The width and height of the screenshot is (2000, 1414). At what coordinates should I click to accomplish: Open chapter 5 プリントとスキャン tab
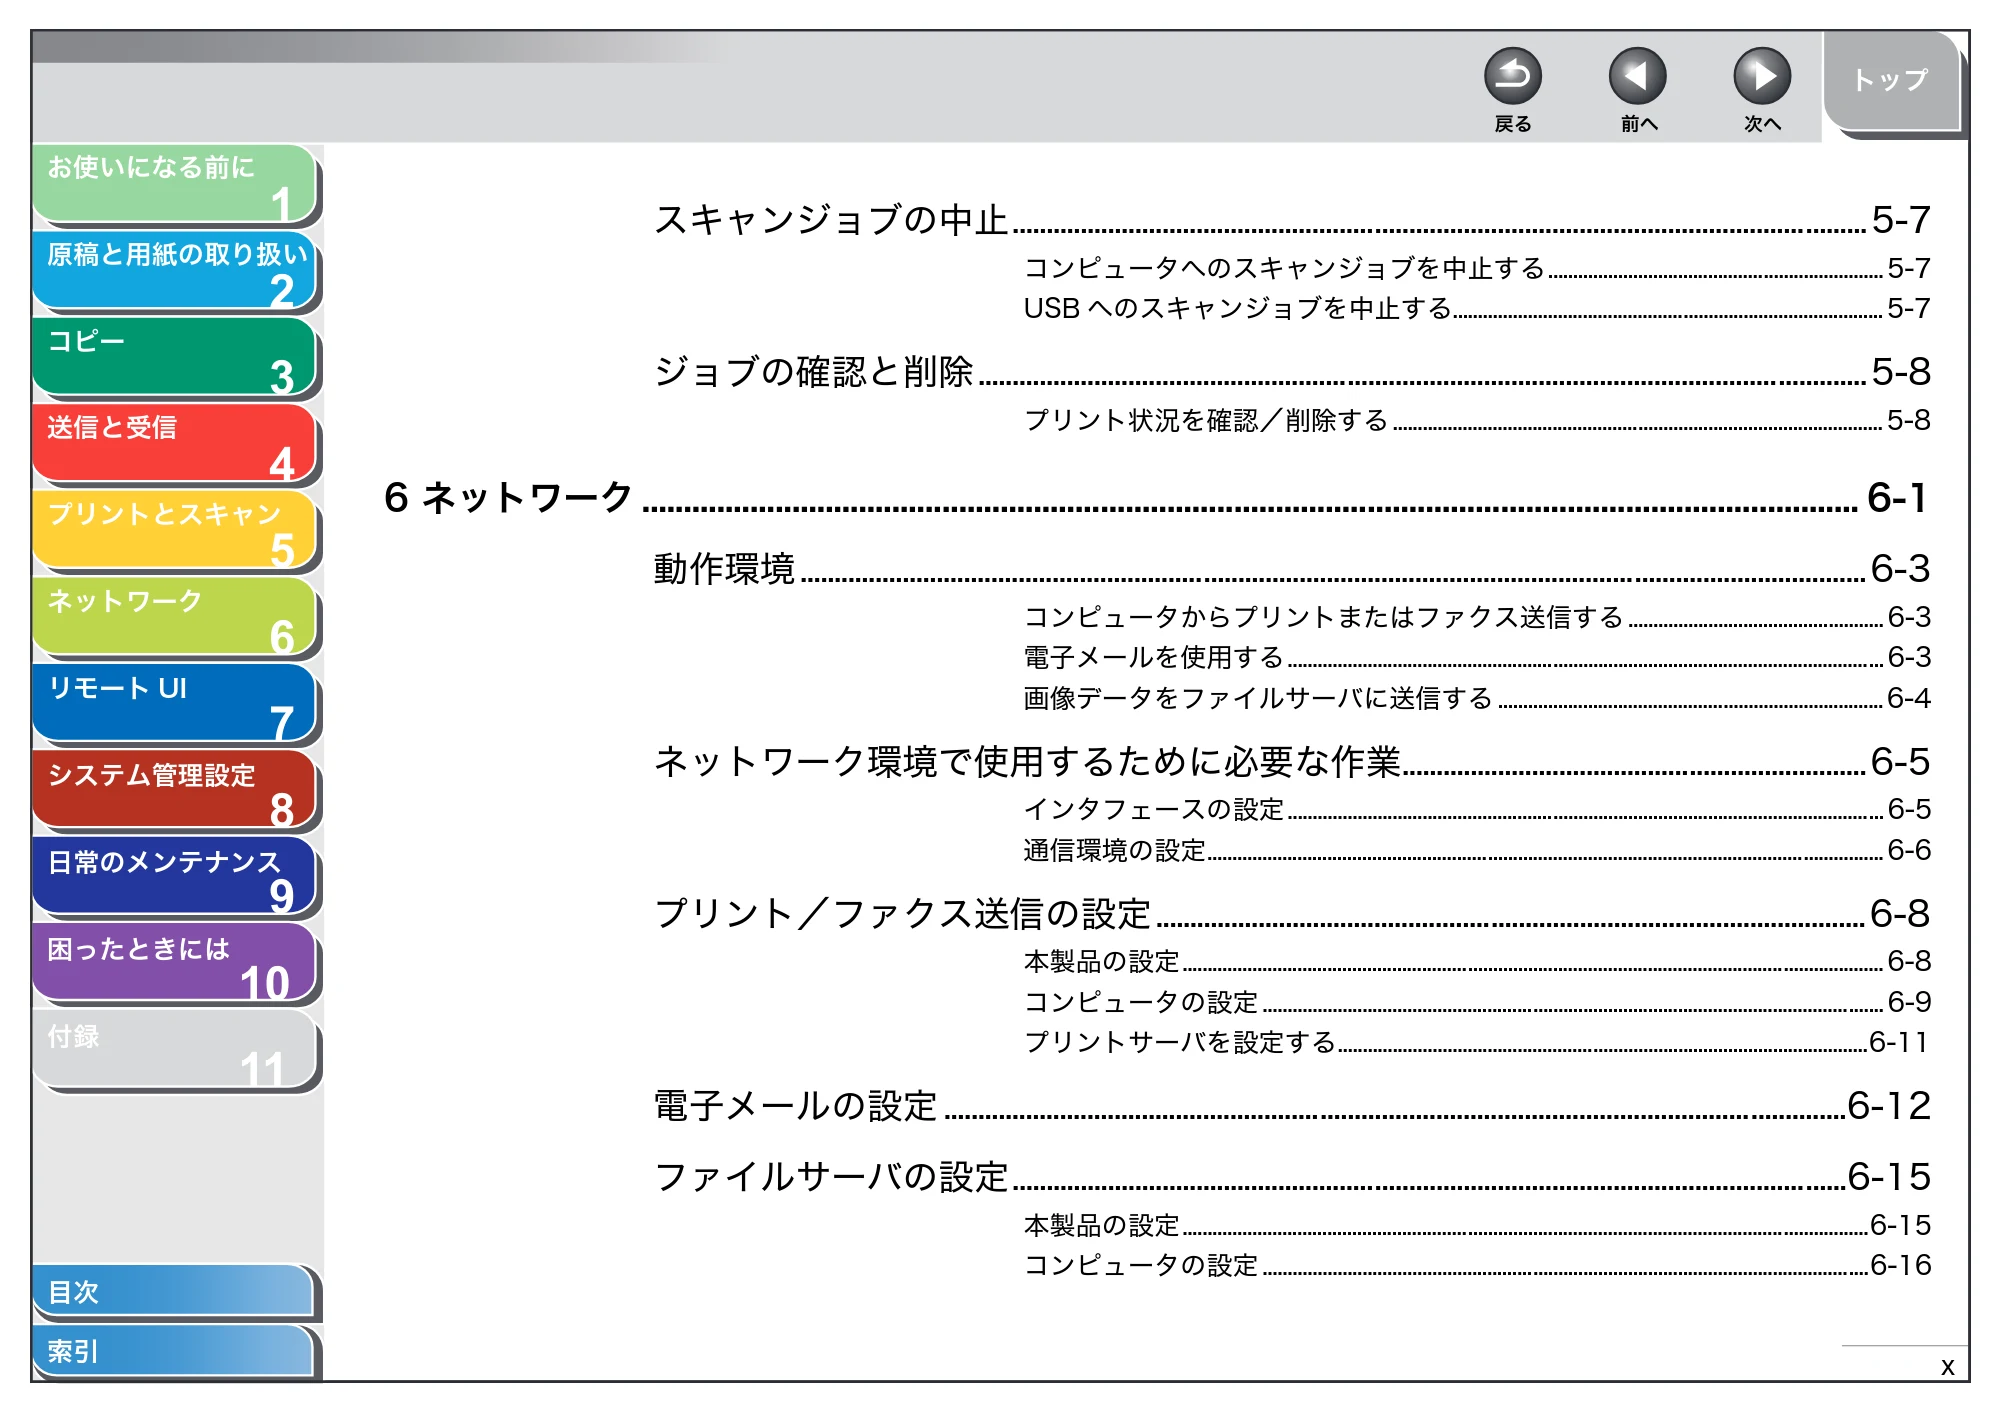pyautogui.click(x=175, y=531)
